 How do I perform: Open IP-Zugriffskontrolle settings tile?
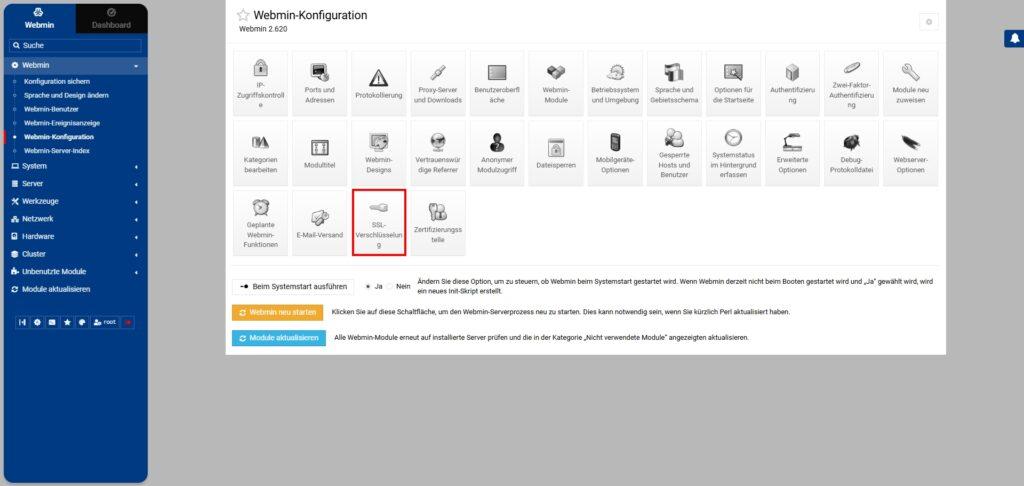coord(261,84)
